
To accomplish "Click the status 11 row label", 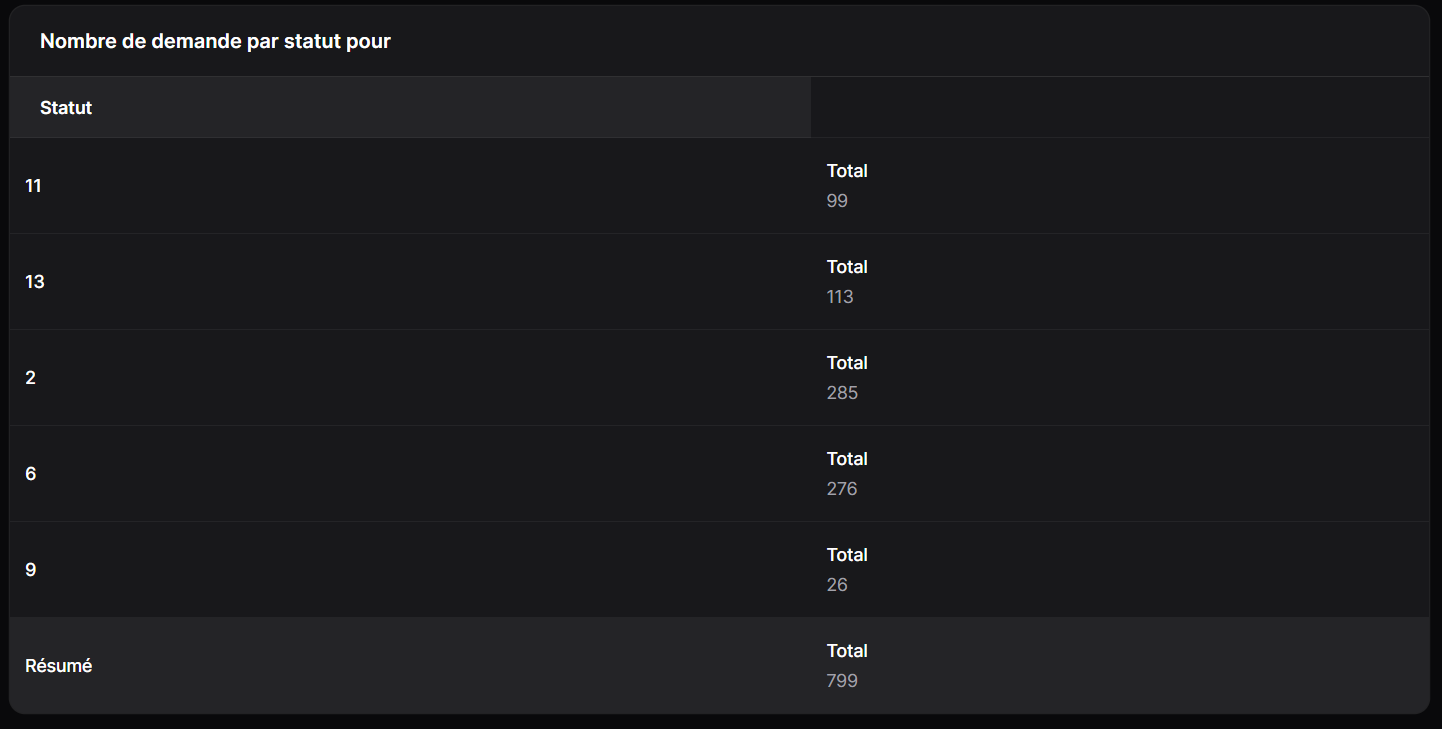I will (33, 185).
